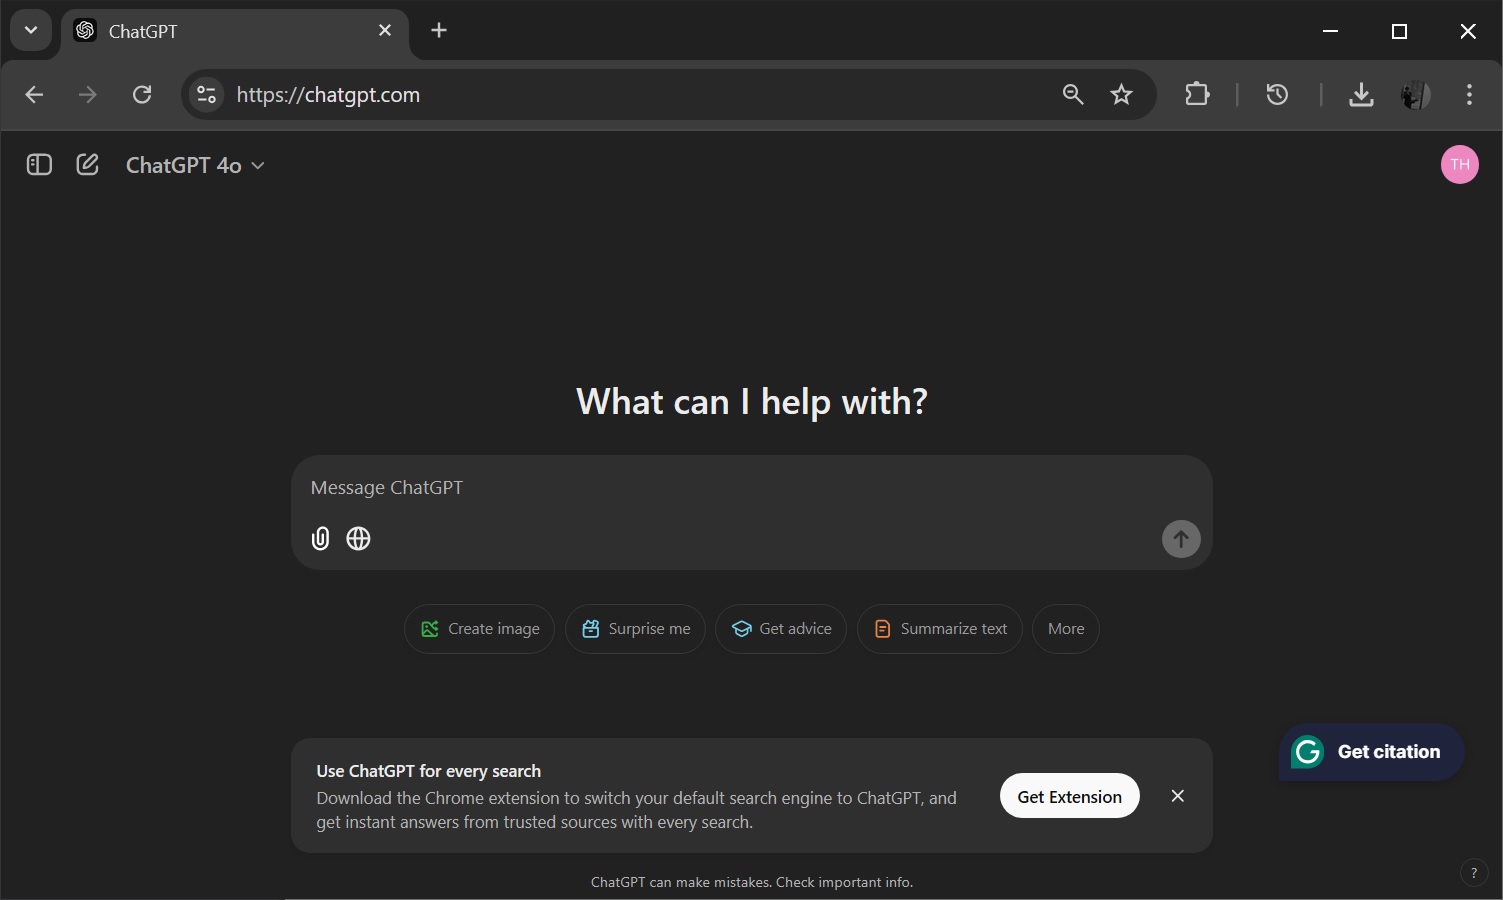Switch to the ChatGPT browser tab

(x=200, y=30)
